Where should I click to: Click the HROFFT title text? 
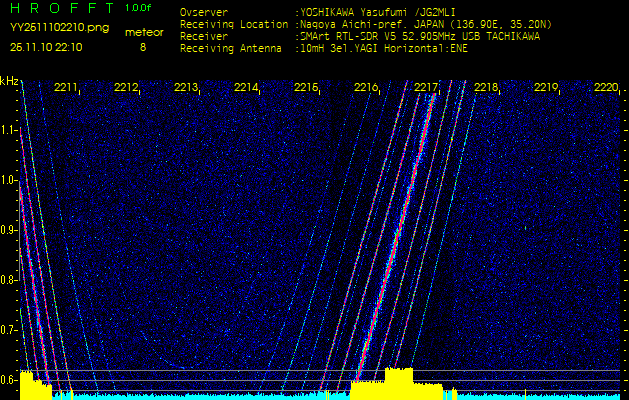click(54, 8)
